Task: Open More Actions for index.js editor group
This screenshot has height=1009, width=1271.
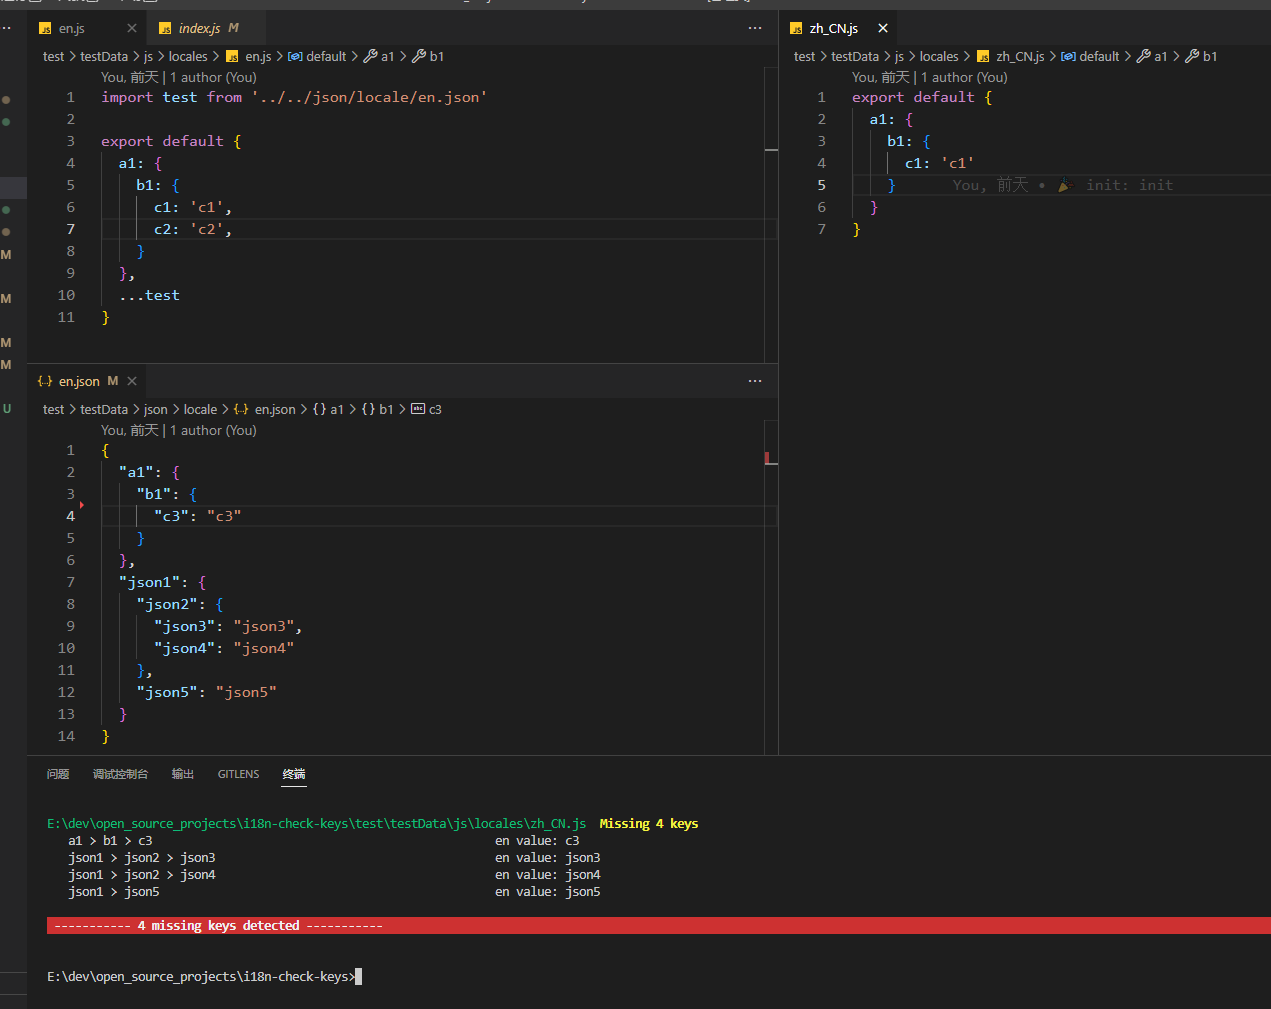Action: click(754, 28)
